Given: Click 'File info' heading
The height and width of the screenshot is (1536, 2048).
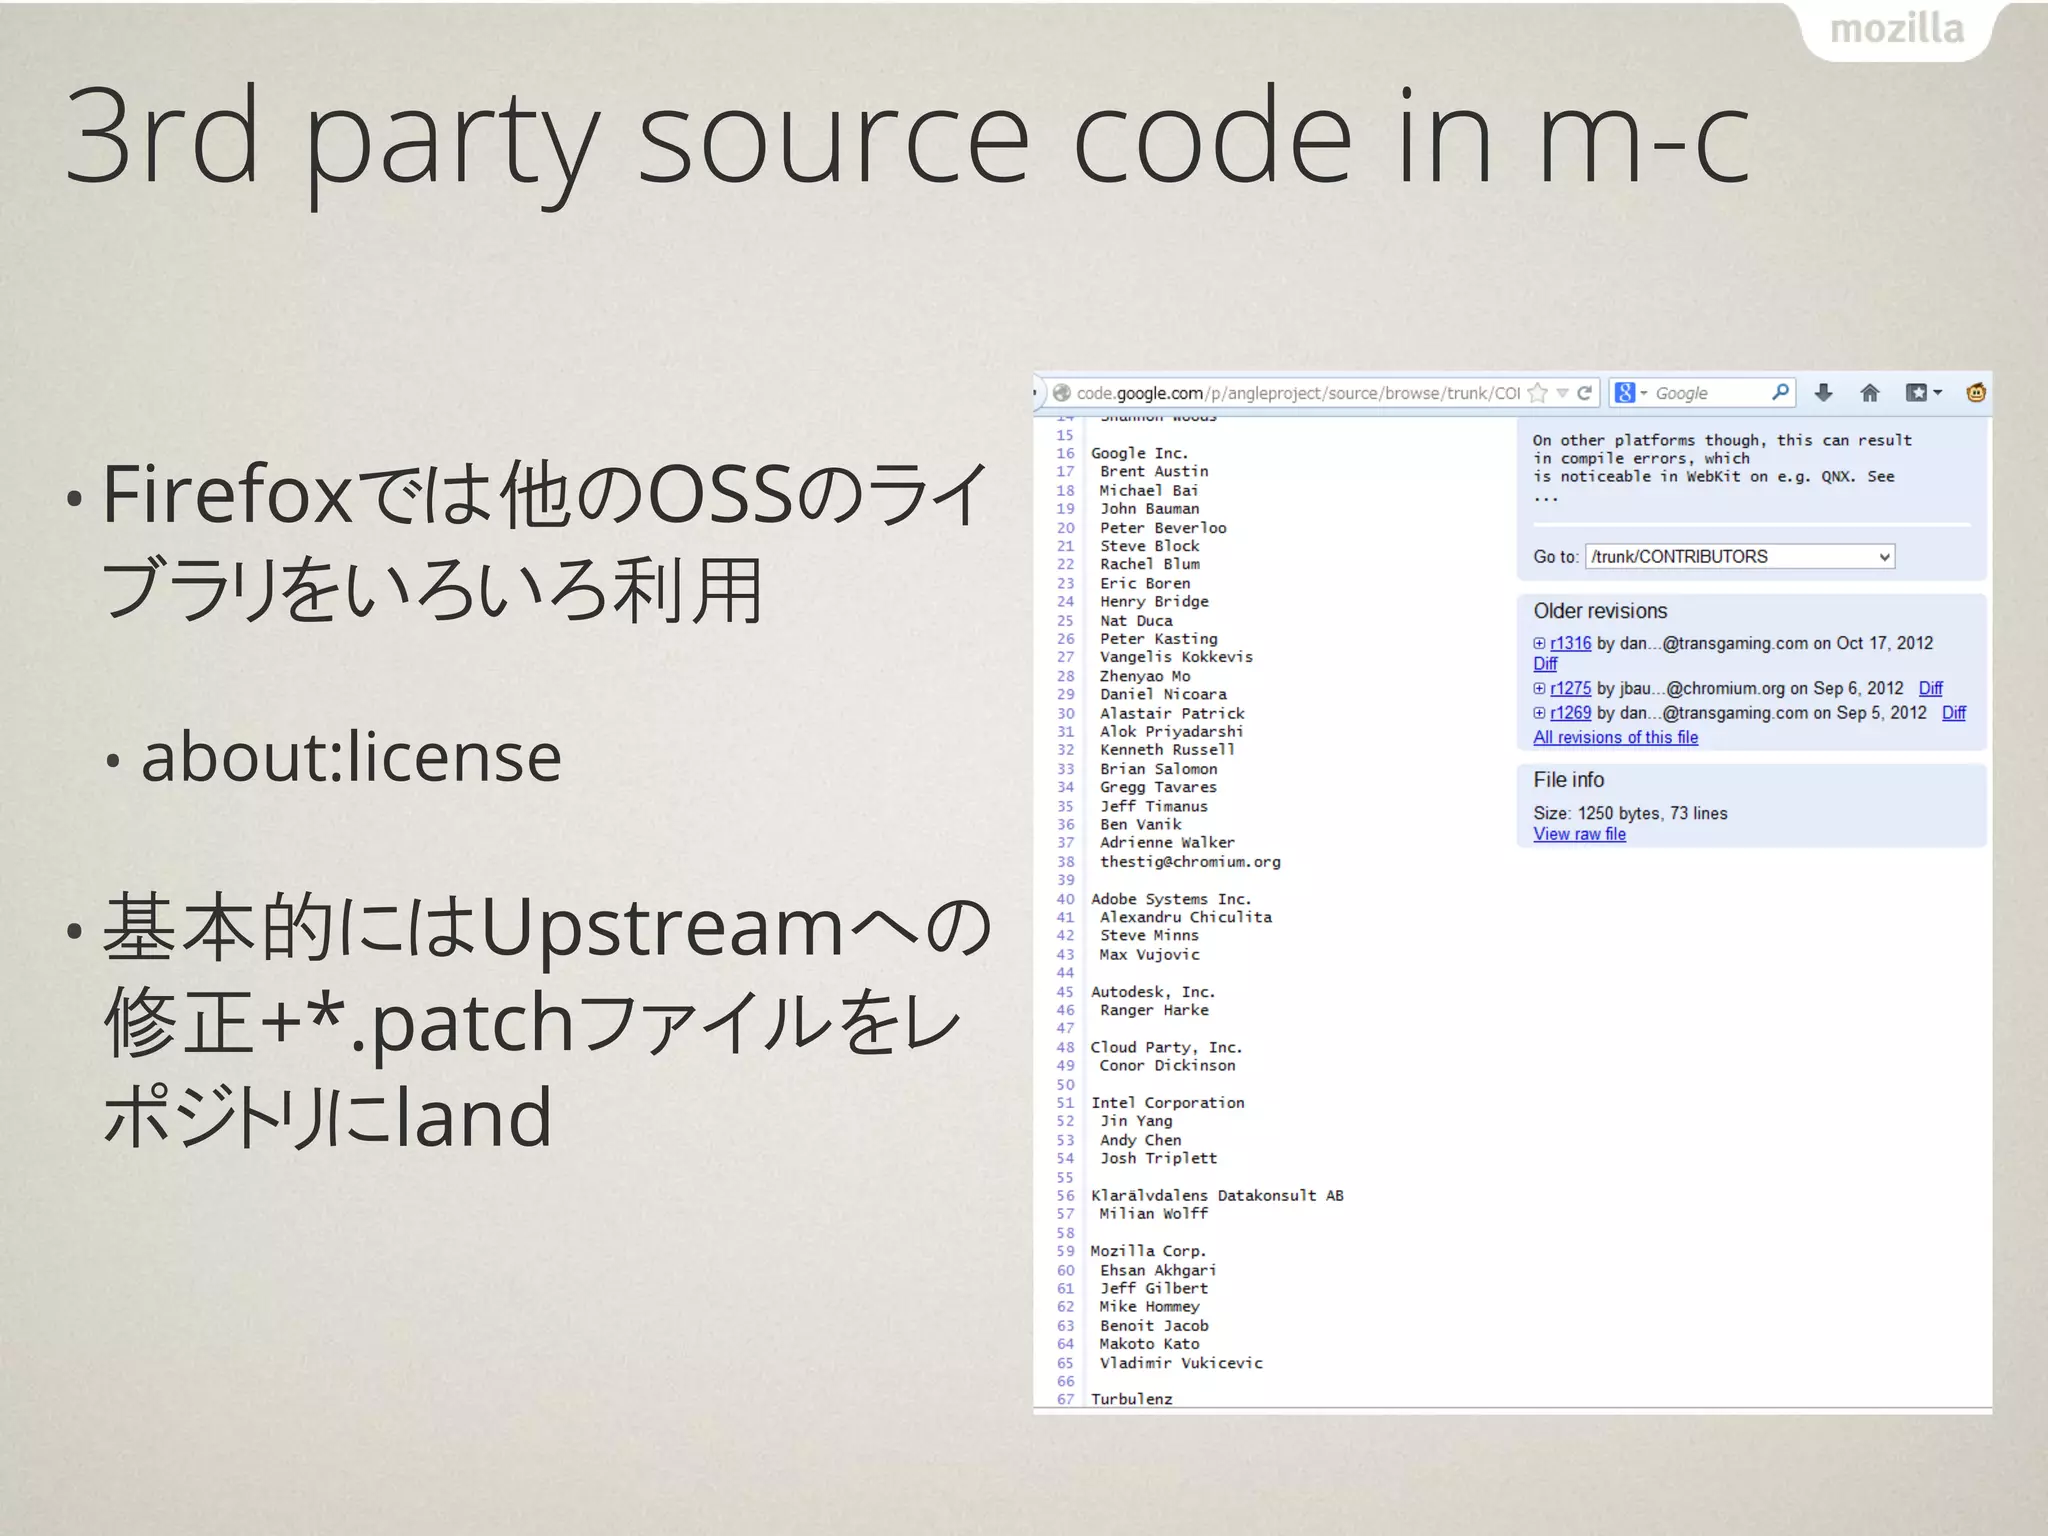Looking at the screenshot, I should point(1568,780).
